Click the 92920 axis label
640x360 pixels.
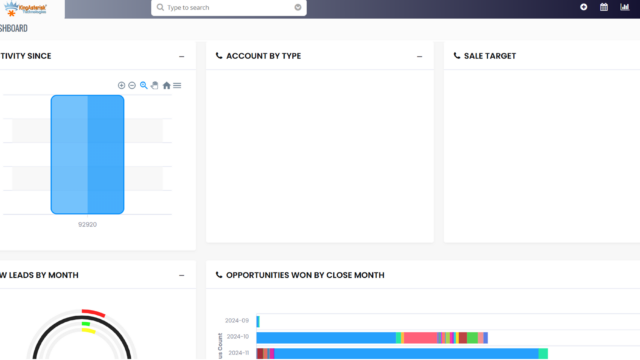coord(87,224)
